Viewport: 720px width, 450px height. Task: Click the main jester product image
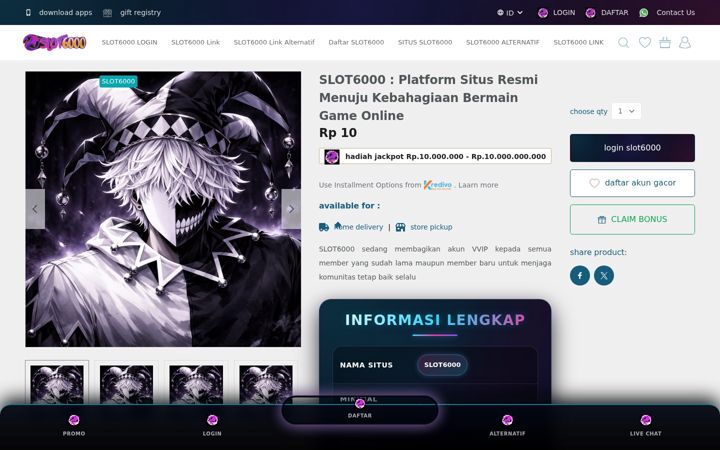pos(163,209)
